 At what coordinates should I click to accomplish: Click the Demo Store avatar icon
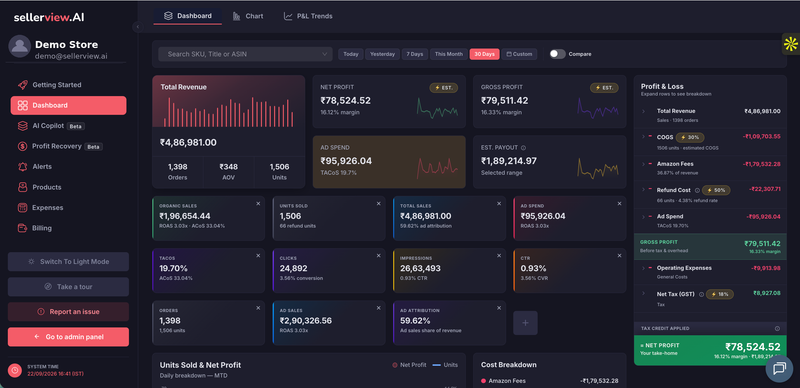pyautogui.click(x=19, y=46)
